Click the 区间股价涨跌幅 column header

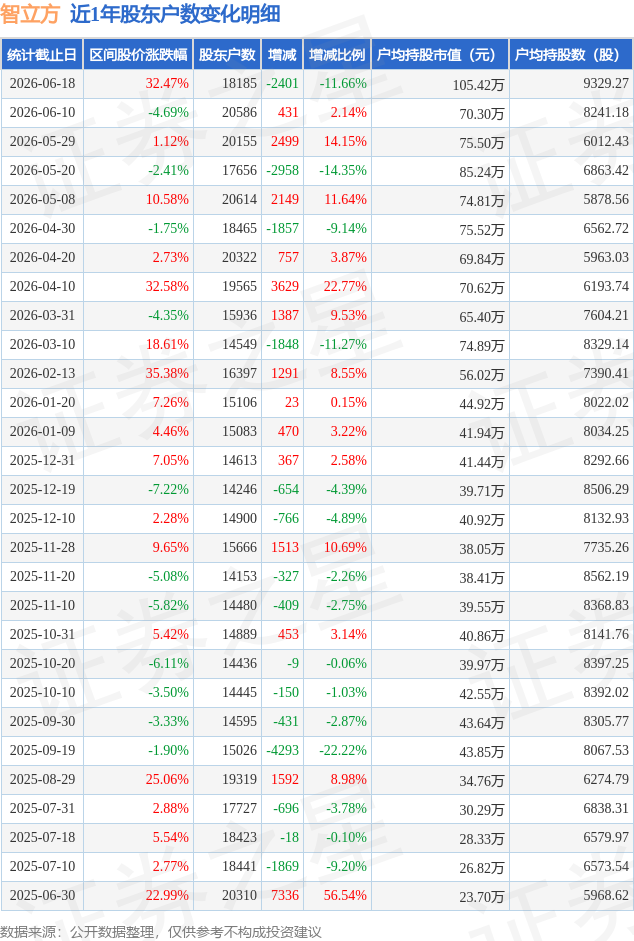click(x=138, y=55)
